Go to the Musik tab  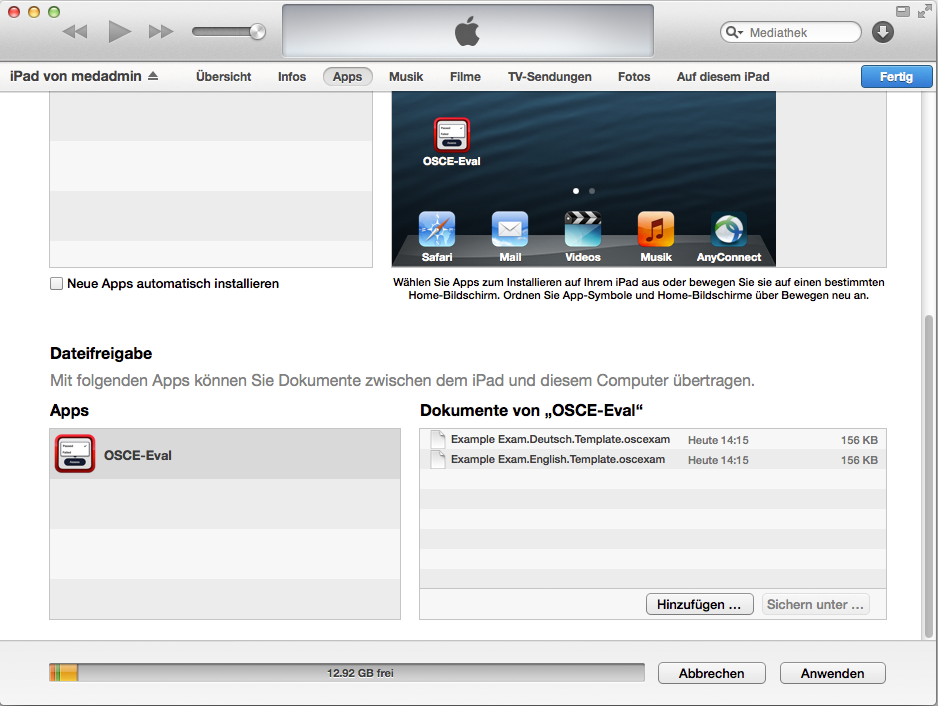click(x=406, y=77)
